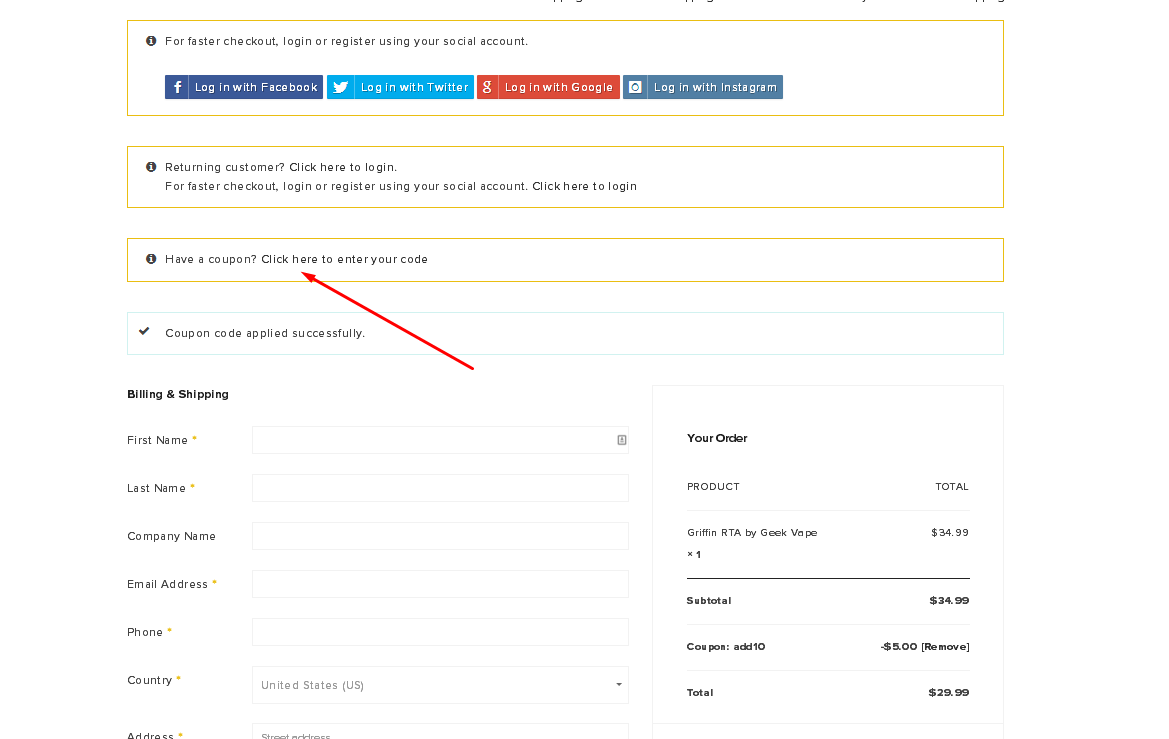Click into the Email Address field
Viewport: 1169px width, 739px height.
pyautogui.click(x=440, y=584)
